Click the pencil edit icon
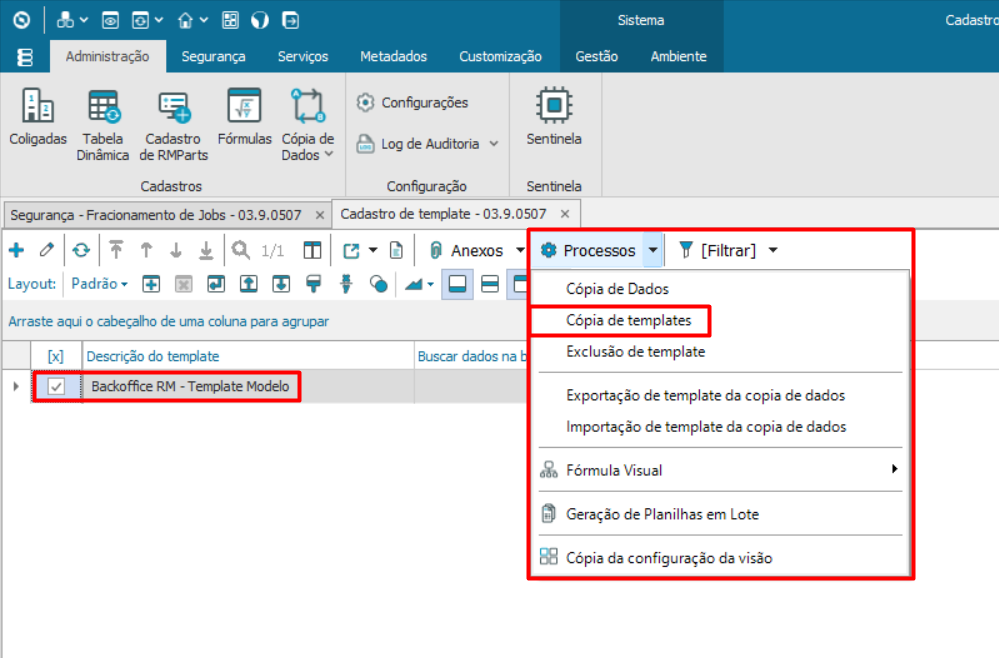Viewport: 999px width, 658px height. pos(46,250)
